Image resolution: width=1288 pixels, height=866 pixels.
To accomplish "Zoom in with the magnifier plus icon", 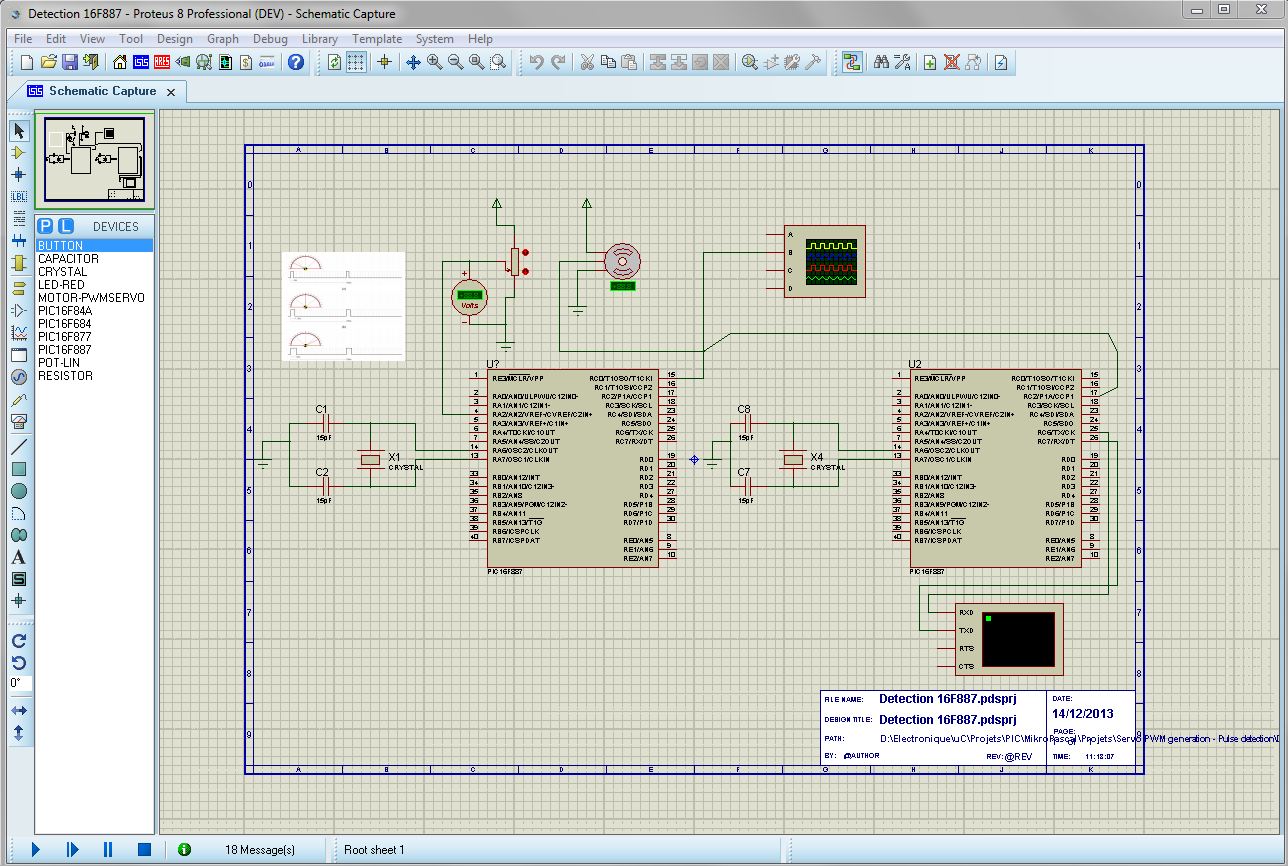I will click(x=434, y=62).
